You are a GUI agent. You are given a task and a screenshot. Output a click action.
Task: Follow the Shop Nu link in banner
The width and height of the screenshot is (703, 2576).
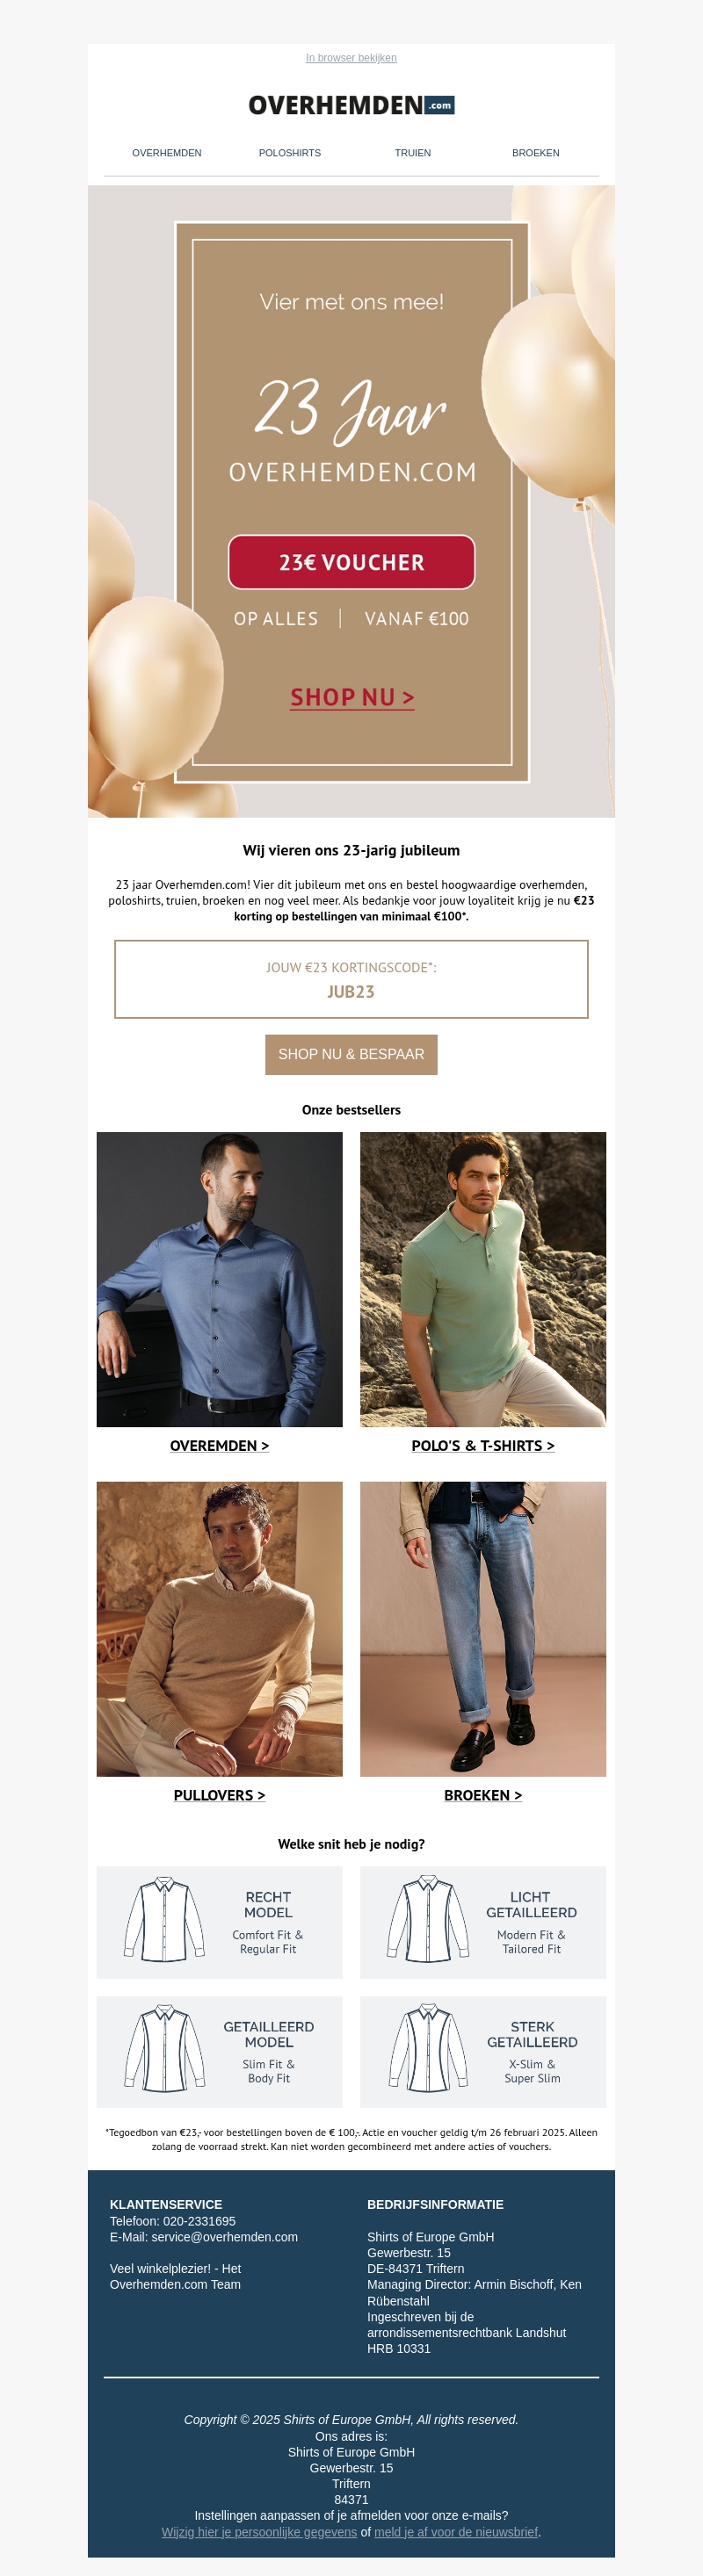pos(352,697)
